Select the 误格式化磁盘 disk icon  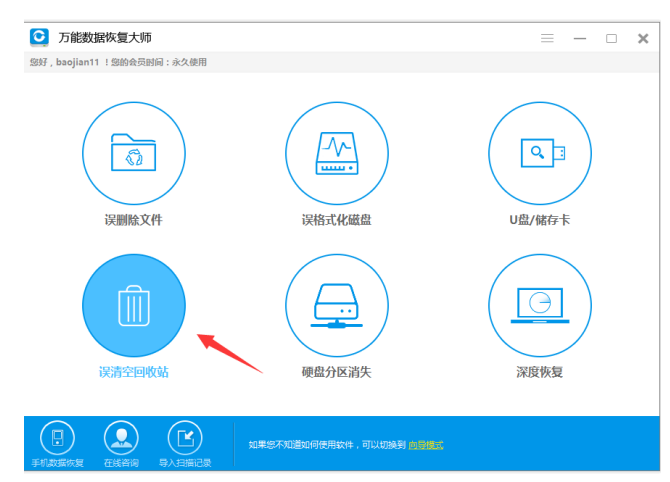click(336, 153)
